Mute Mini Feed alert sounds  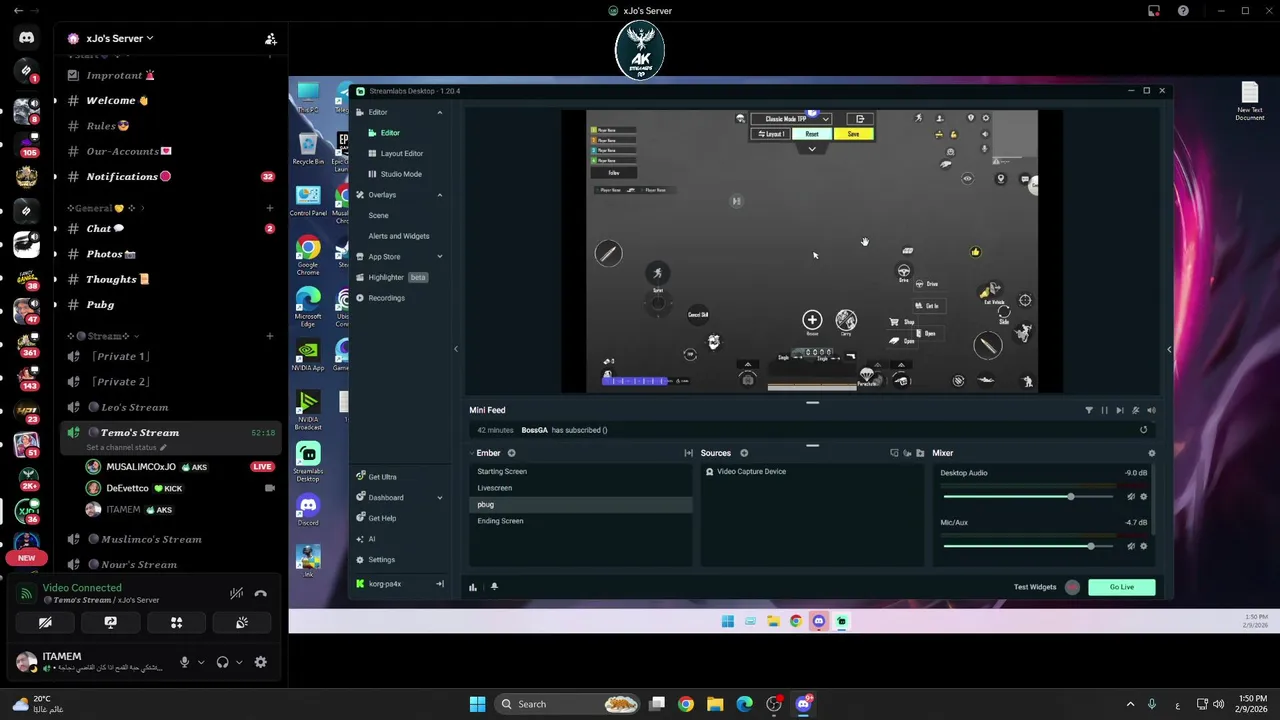[1151, 410]
